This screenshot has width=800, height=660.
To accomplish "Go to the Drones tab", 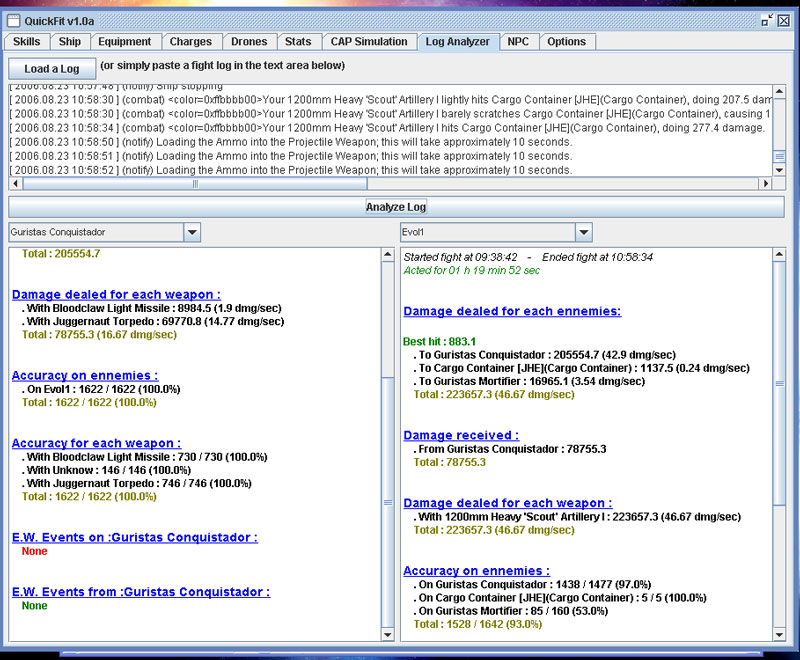I will (249, 42).
